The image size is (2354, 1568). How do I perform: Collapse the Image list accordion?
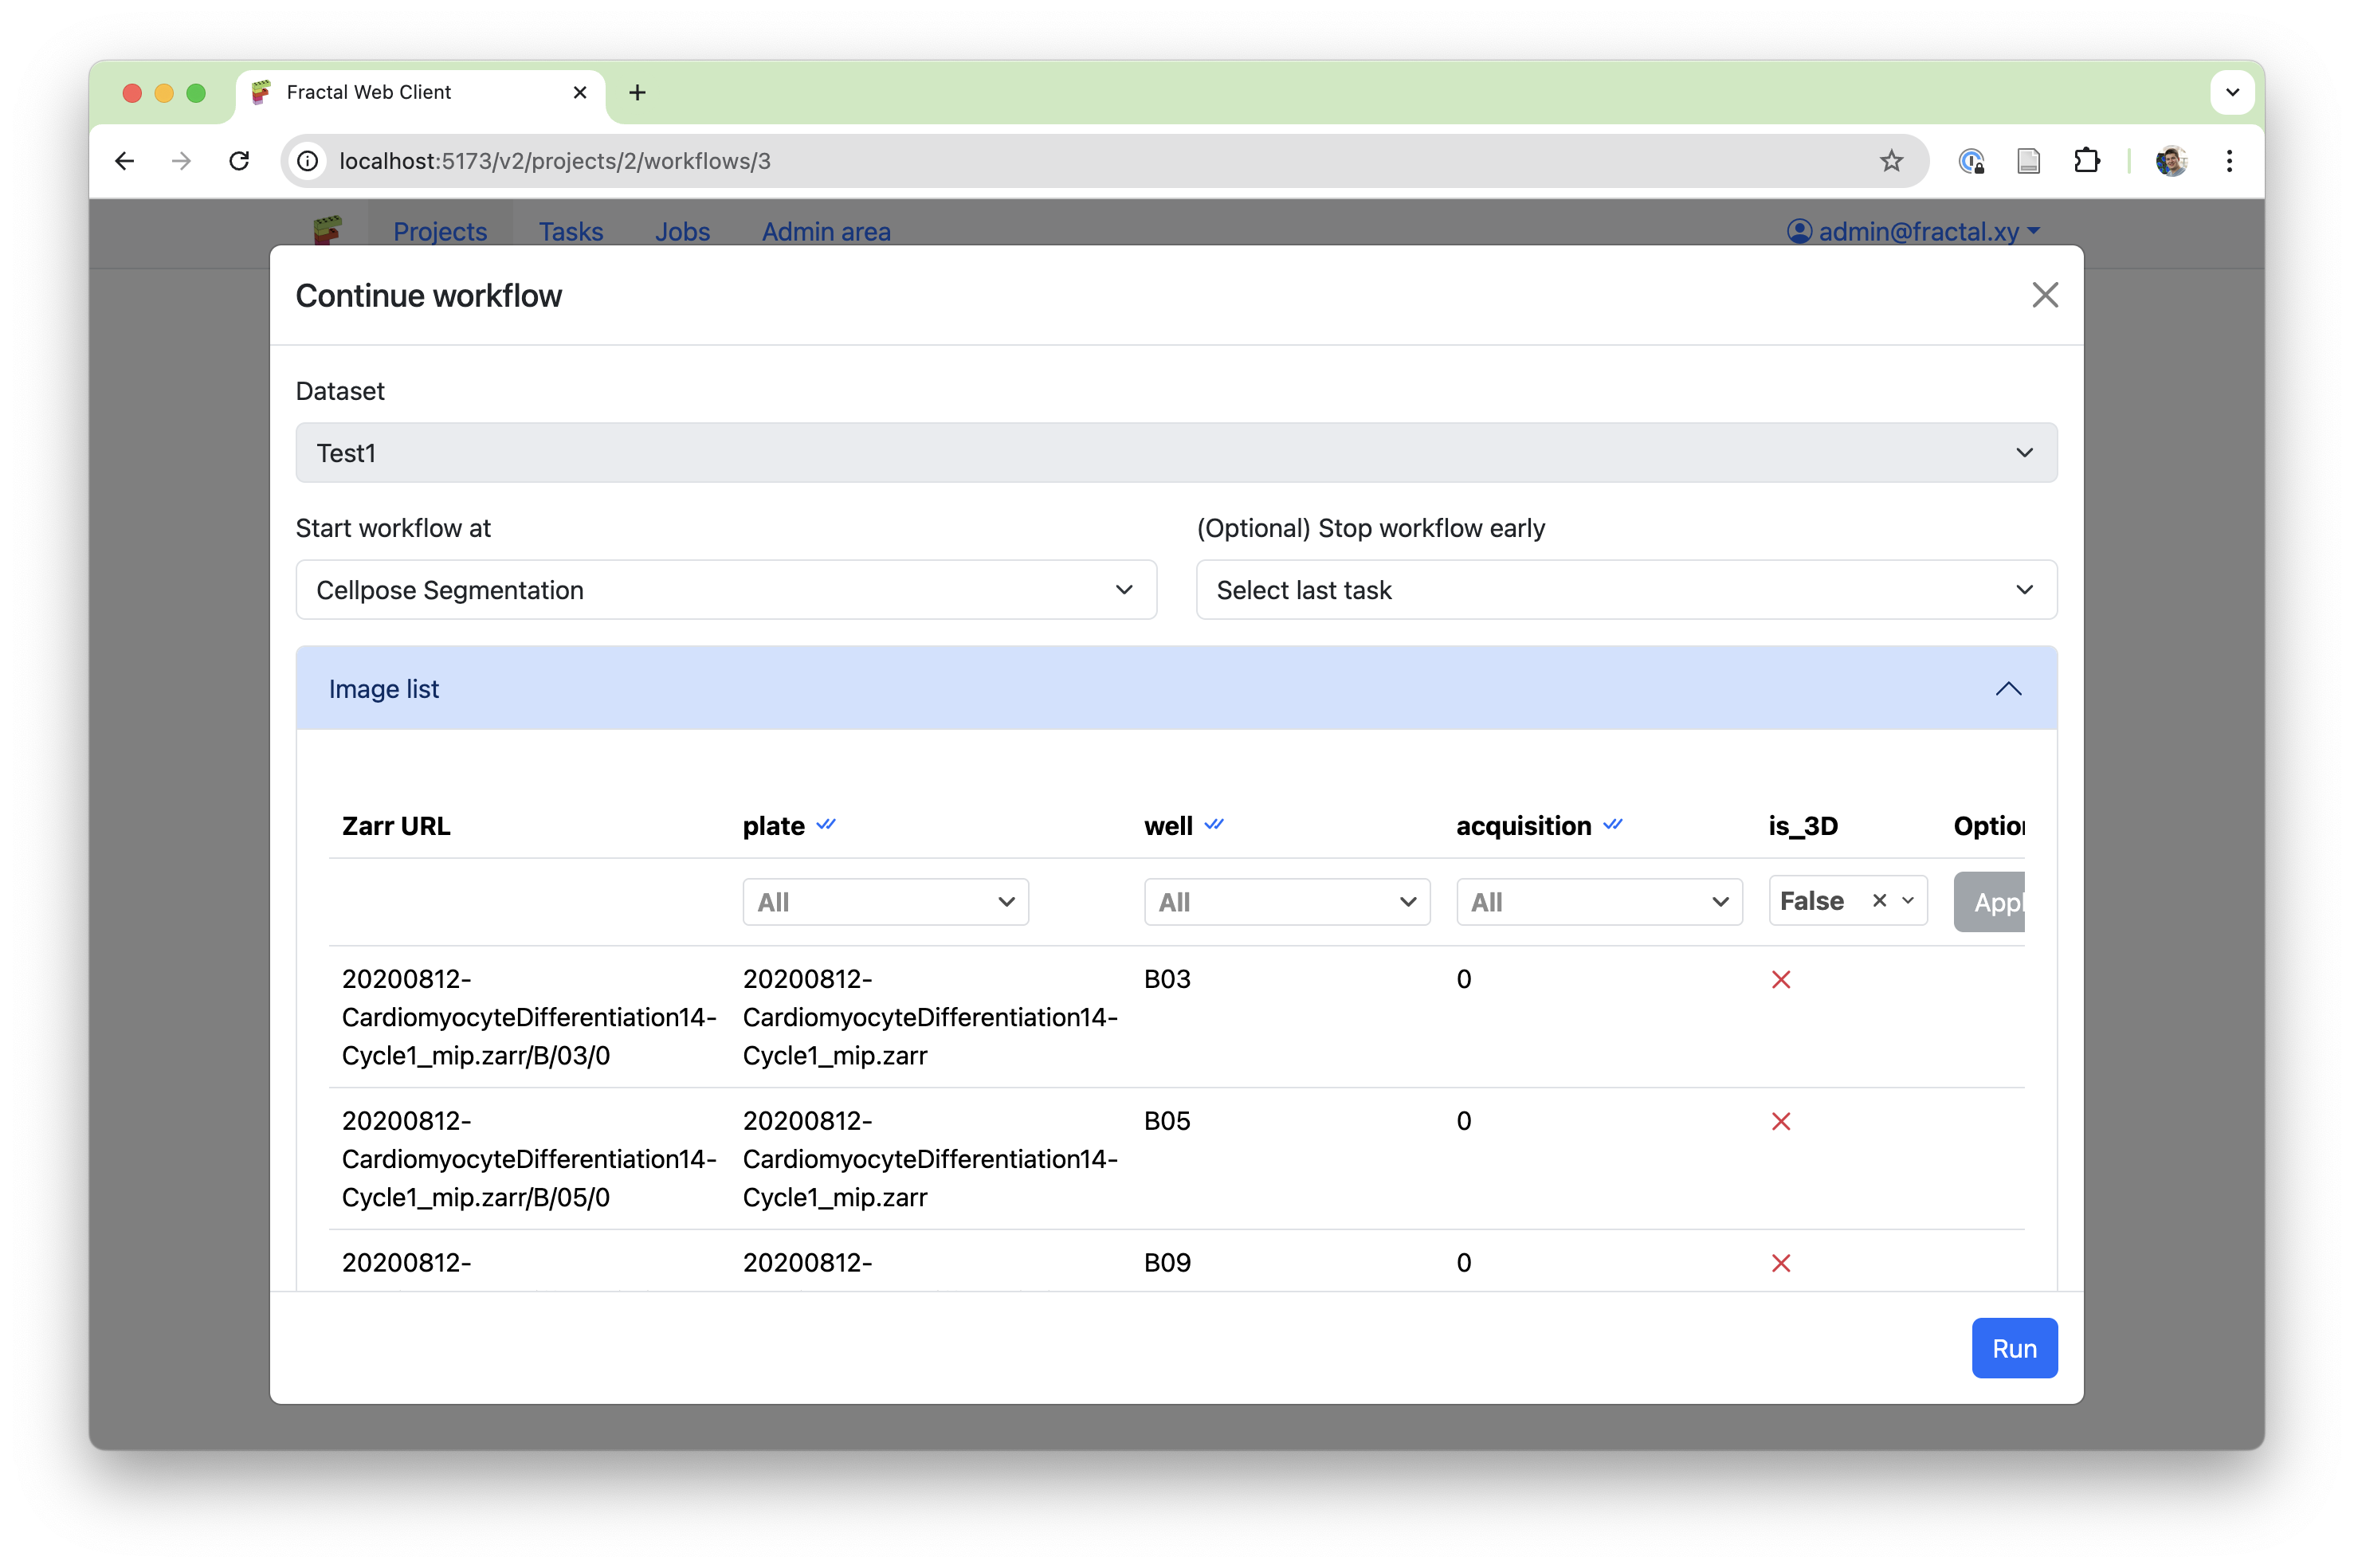coord(2008,689)
